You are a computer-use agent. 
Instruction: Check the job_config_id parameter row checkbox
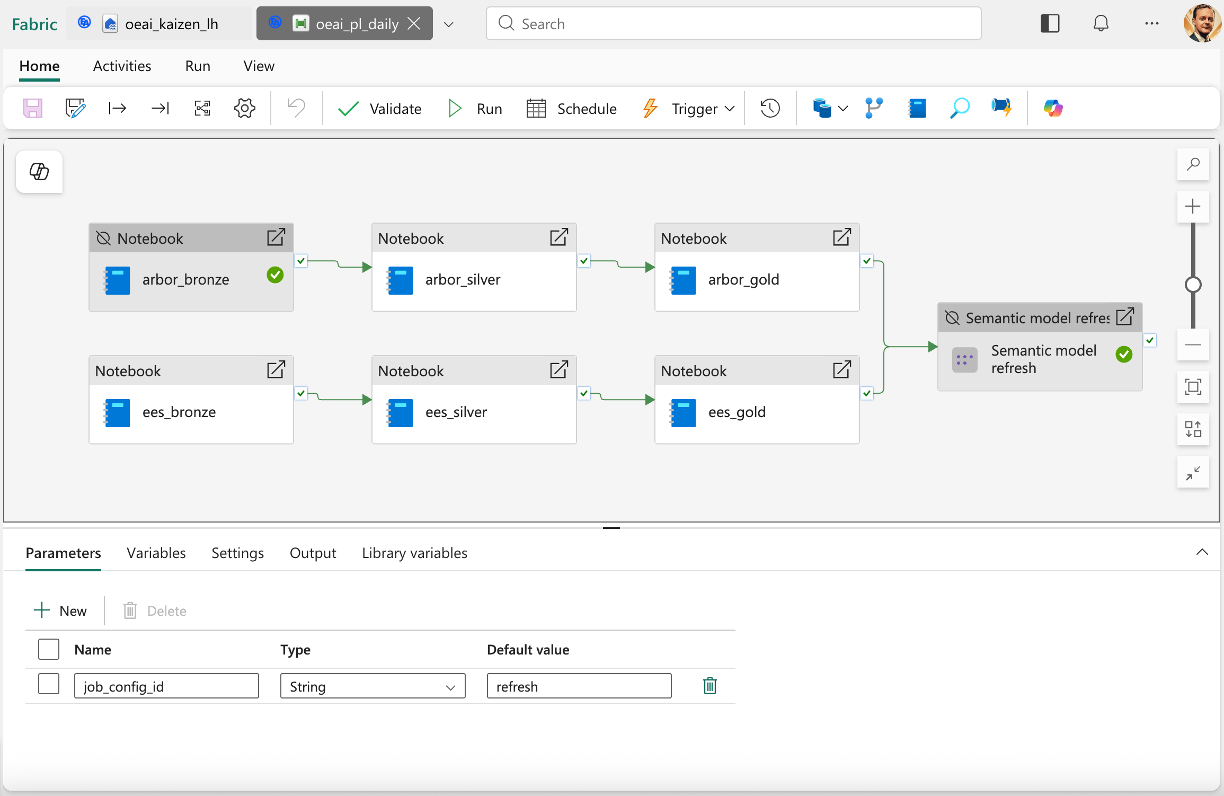point(48,685)
